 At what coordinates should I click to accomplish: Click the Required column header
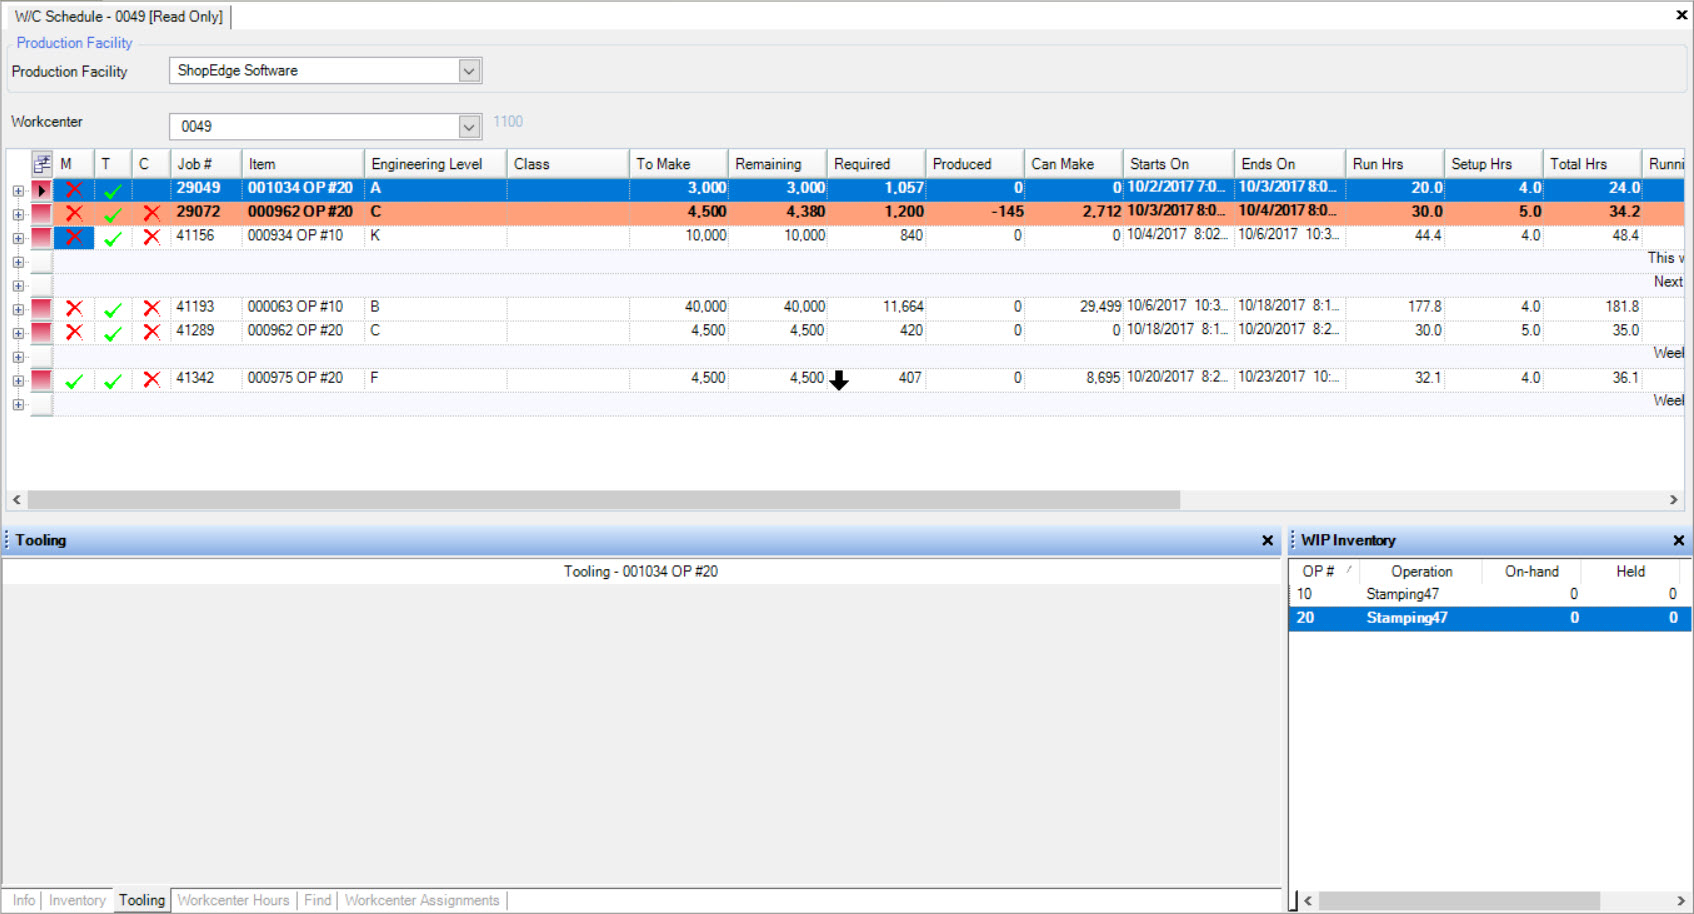point(876,164)
